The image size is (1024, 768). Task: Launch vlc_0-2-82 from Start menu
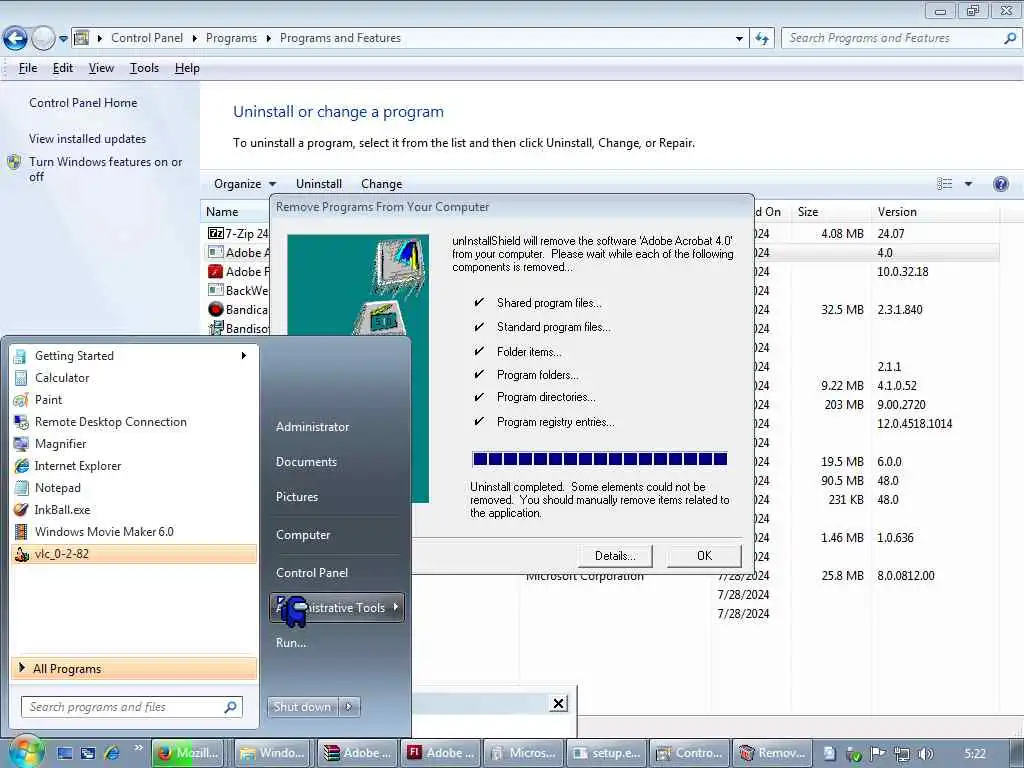pos(134,554)
